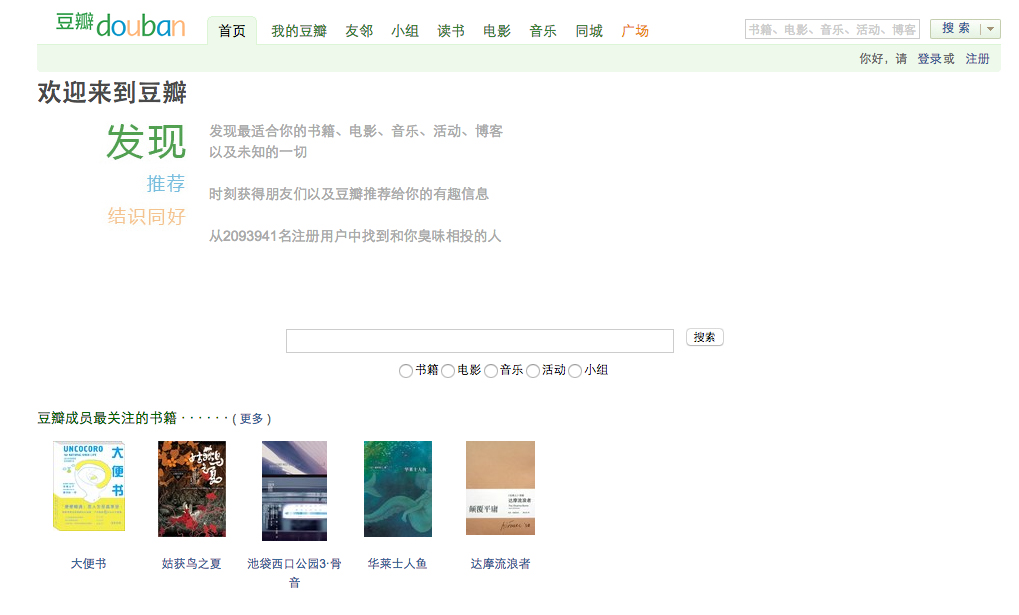Open 更多 most-followed books link
Viewport: 1019px width, 615px height.
click(252, 419)
